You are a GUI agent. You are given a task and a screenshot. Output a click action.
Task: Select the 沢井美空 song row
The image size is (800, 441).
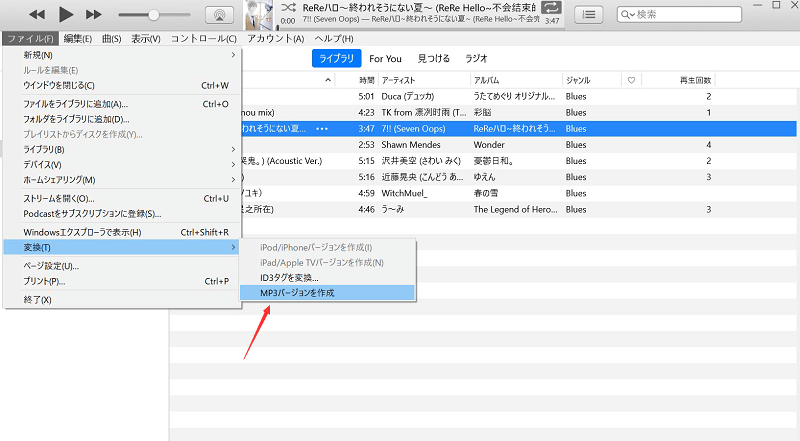(483, 161)
